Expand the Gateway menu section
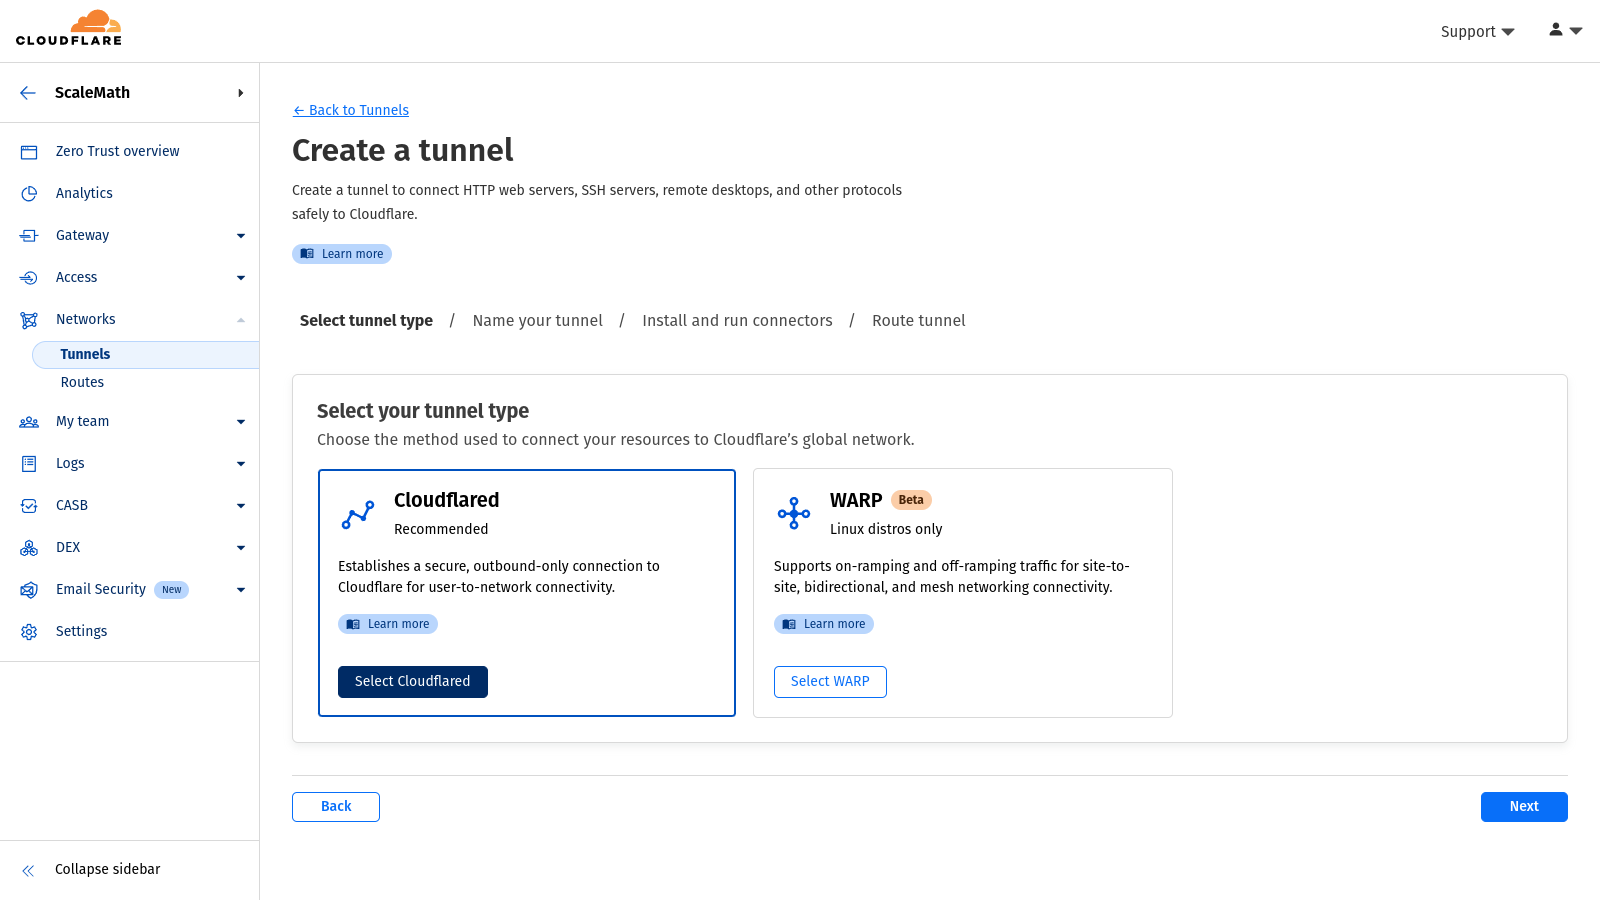The height and width of the screenshot is (900, 1600). [x=240, y=236]
